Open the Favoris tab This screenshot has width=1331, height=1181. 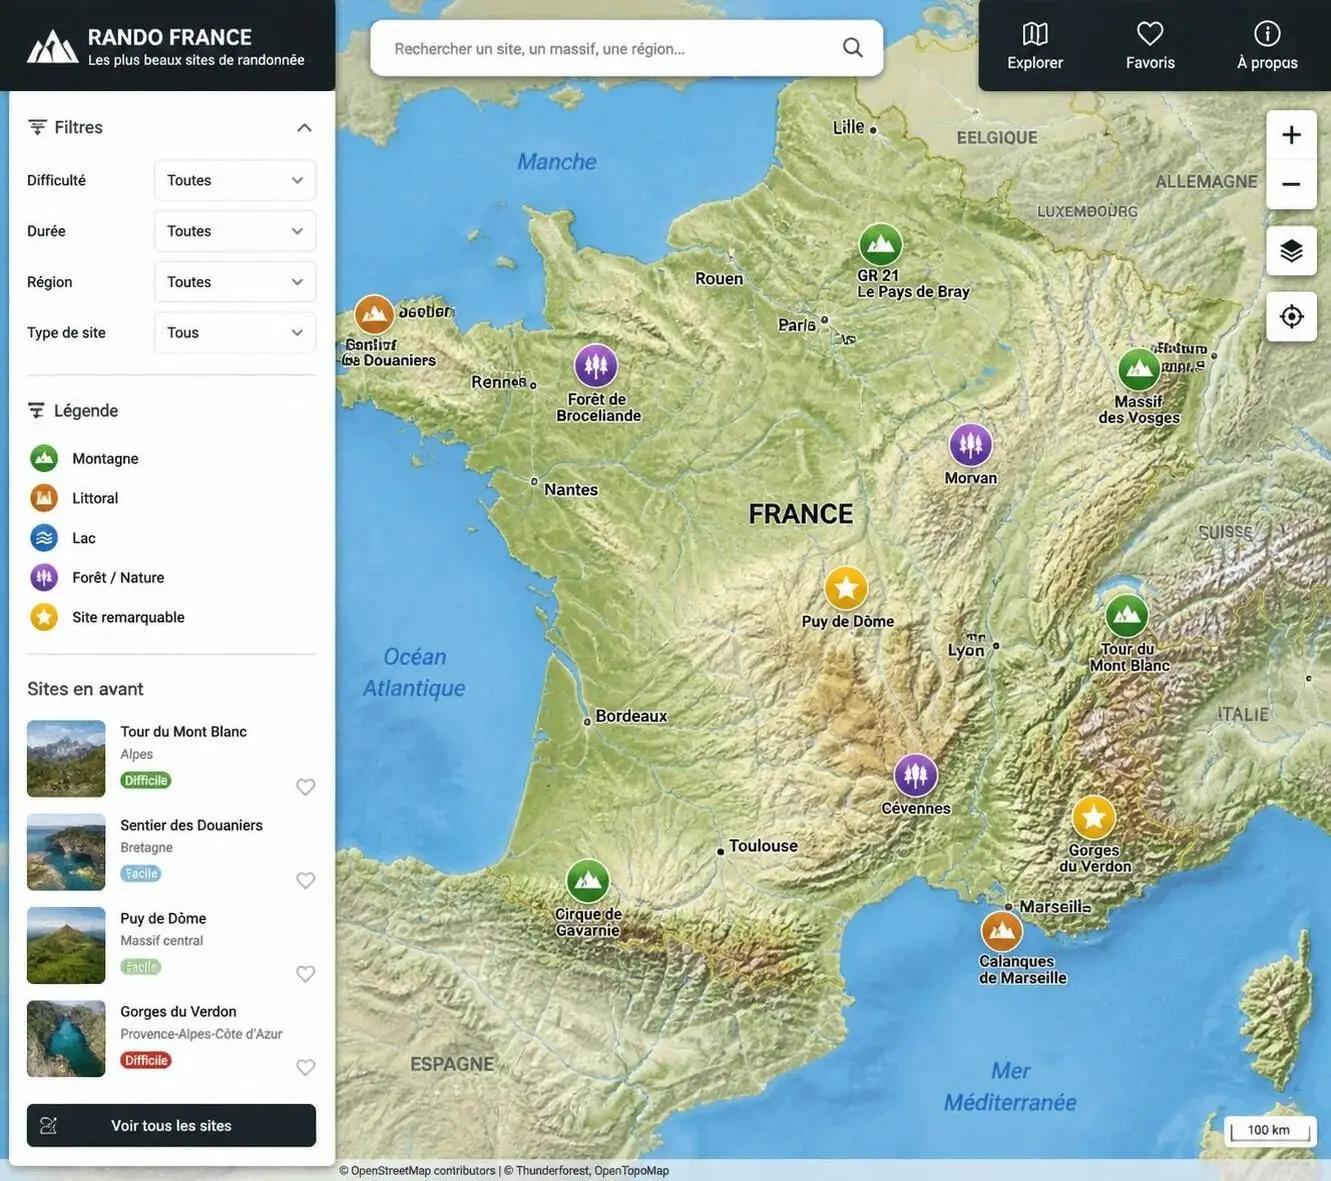pyautogui.click(x=1150, y=47)
